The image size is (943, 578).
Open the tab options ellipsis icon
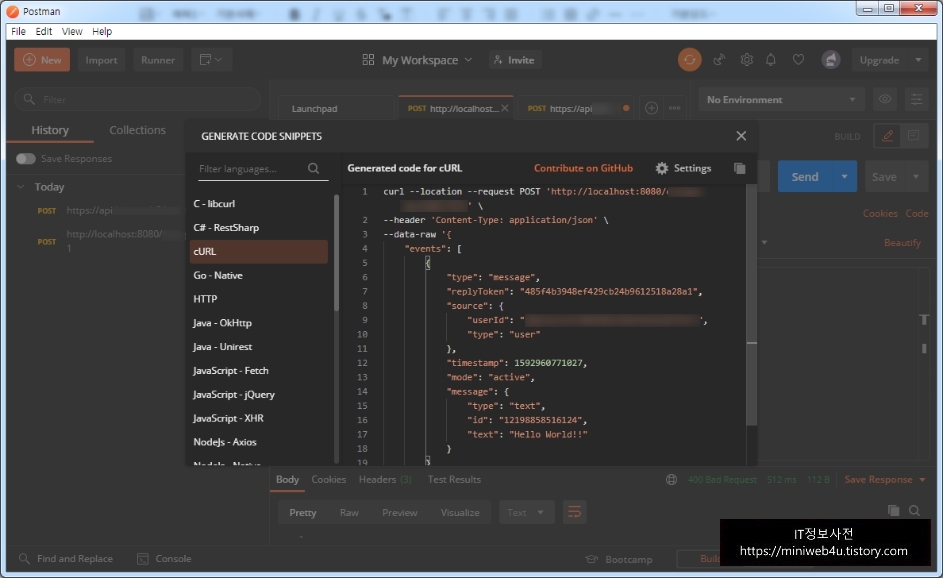click(674, 108)
